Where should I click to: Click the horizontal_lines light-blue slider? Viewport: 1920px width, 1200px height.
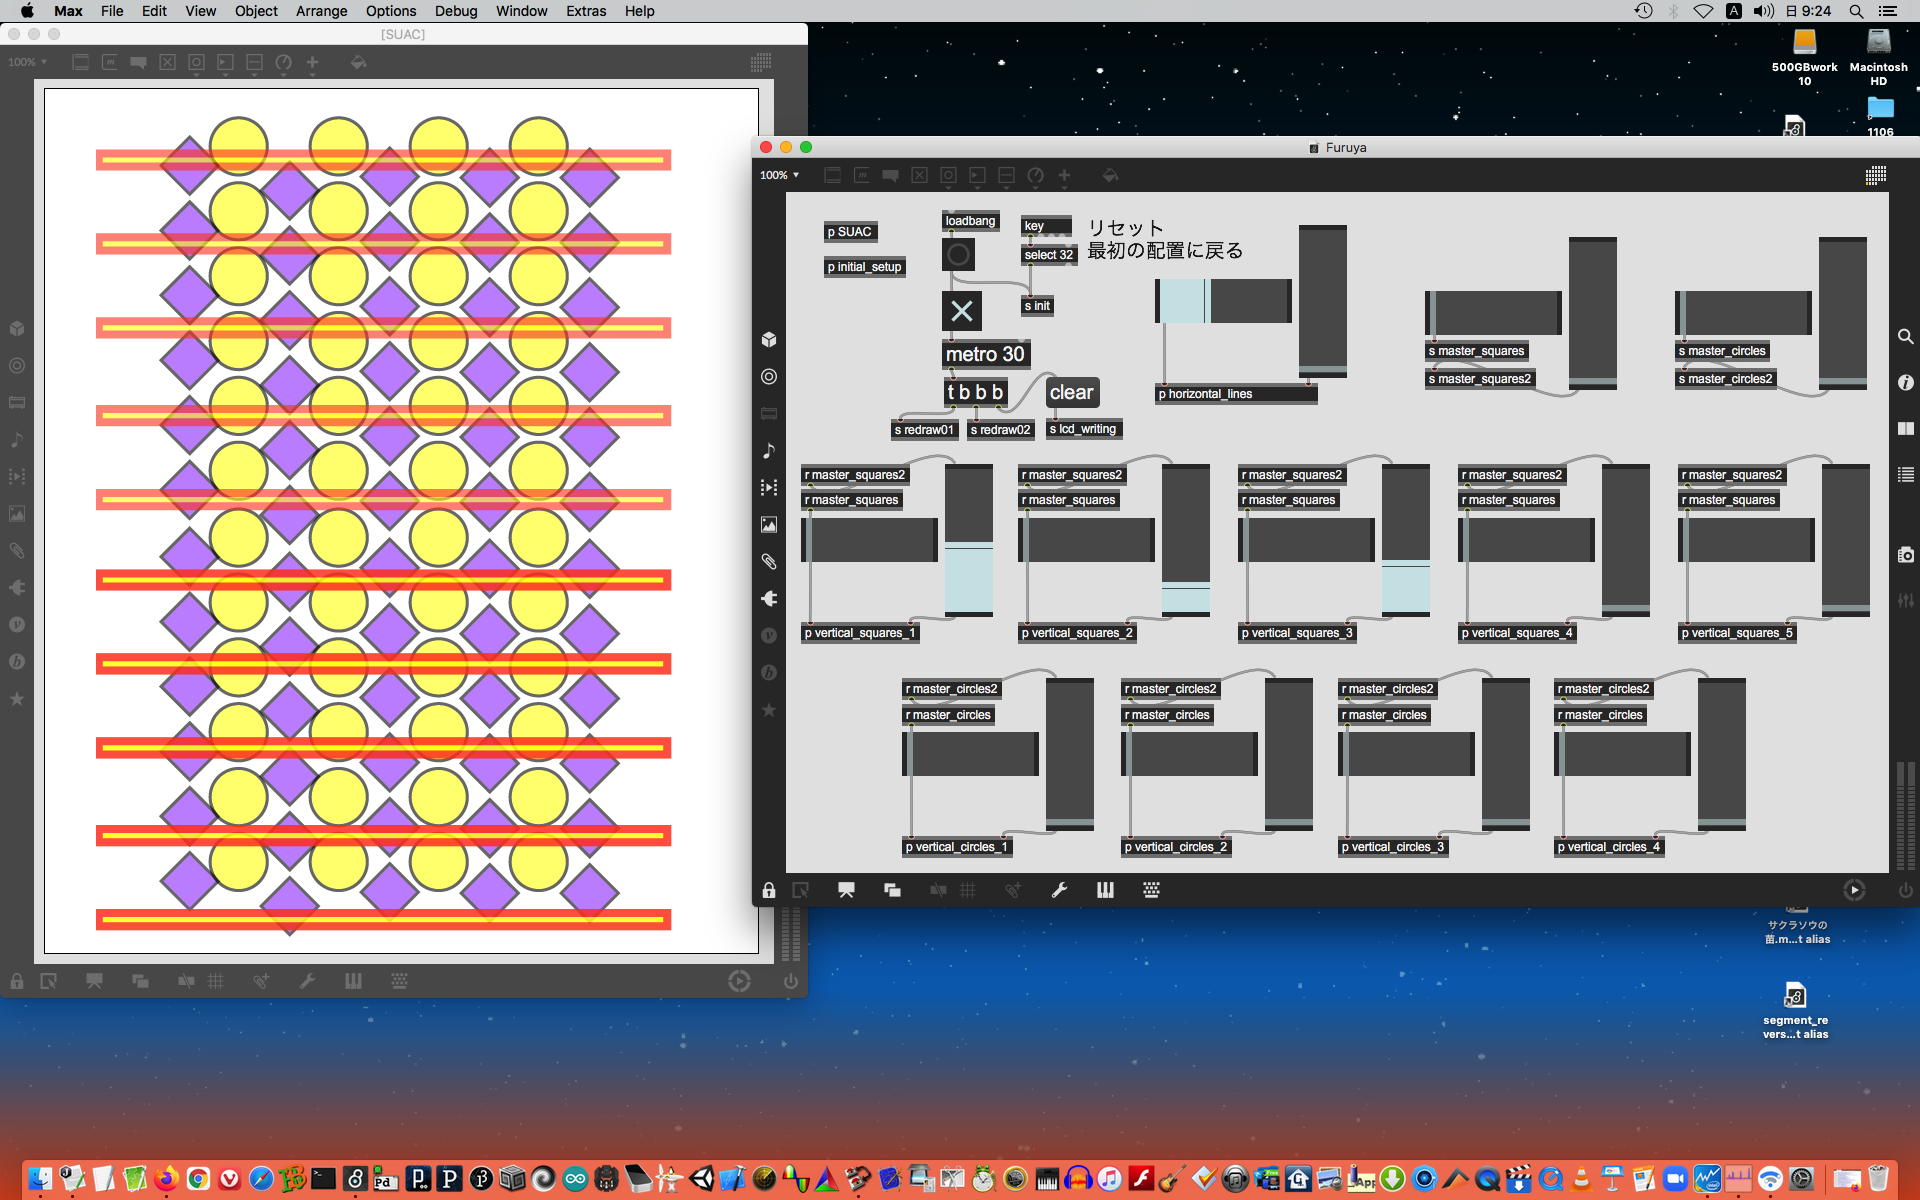pyautogui.click(x=1183, y=301)
